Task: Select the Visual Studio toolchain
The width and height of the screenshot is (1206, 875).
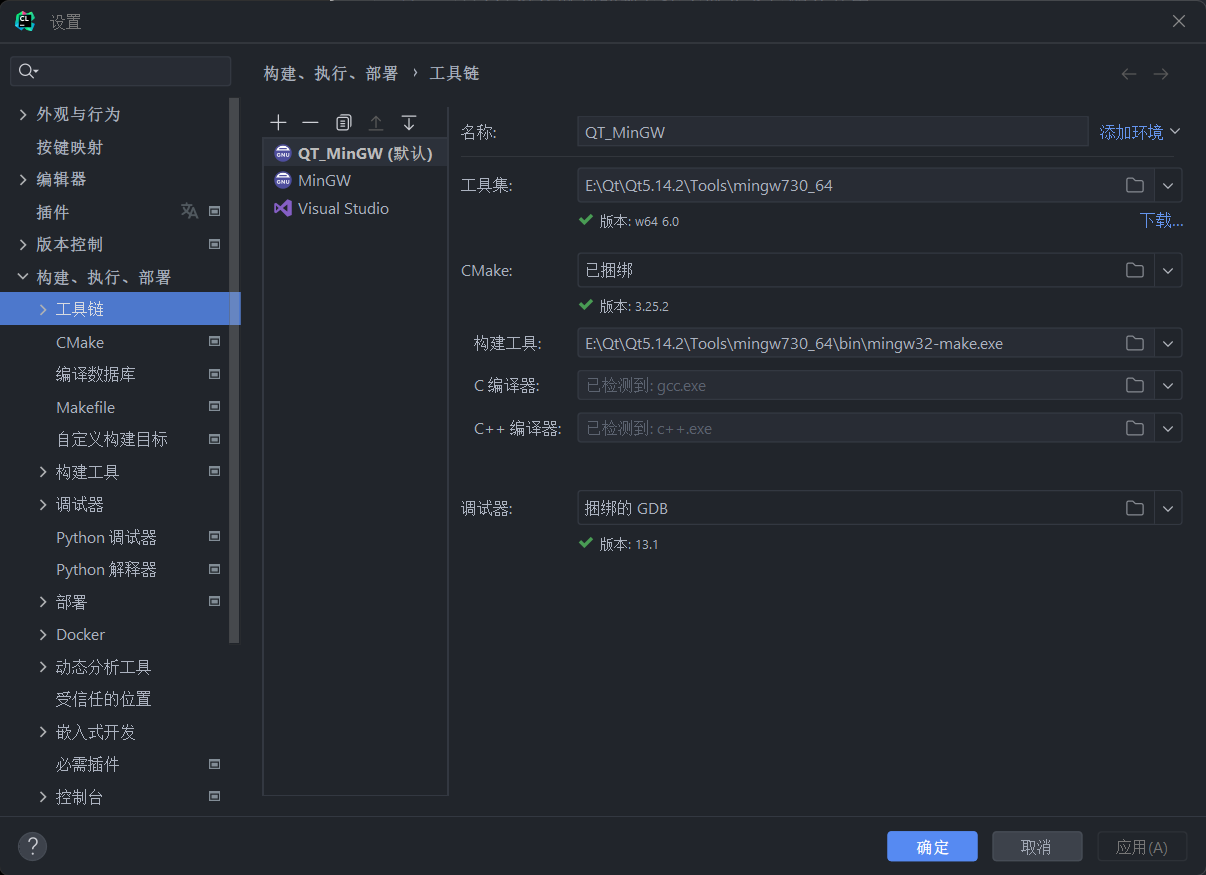Action: point(342,208)
